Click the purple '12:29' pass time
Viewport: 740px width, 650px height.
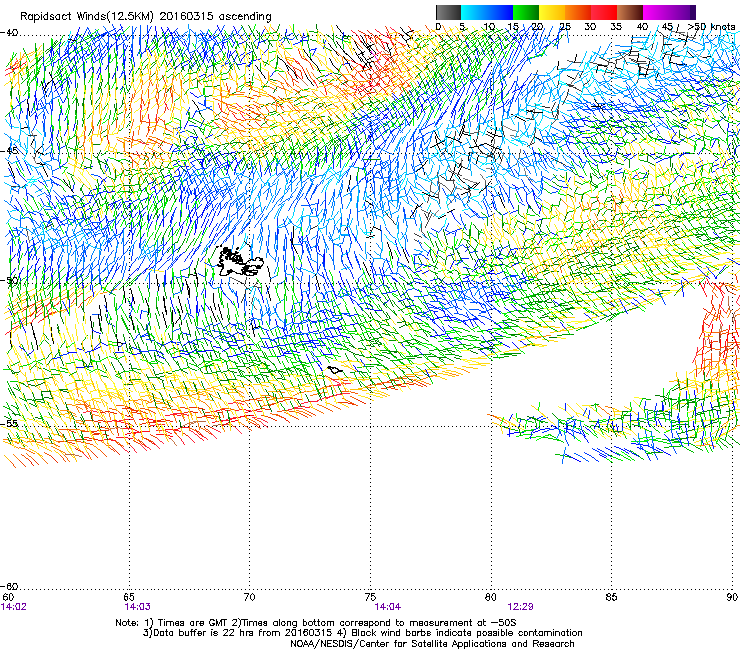click(521, 607)
